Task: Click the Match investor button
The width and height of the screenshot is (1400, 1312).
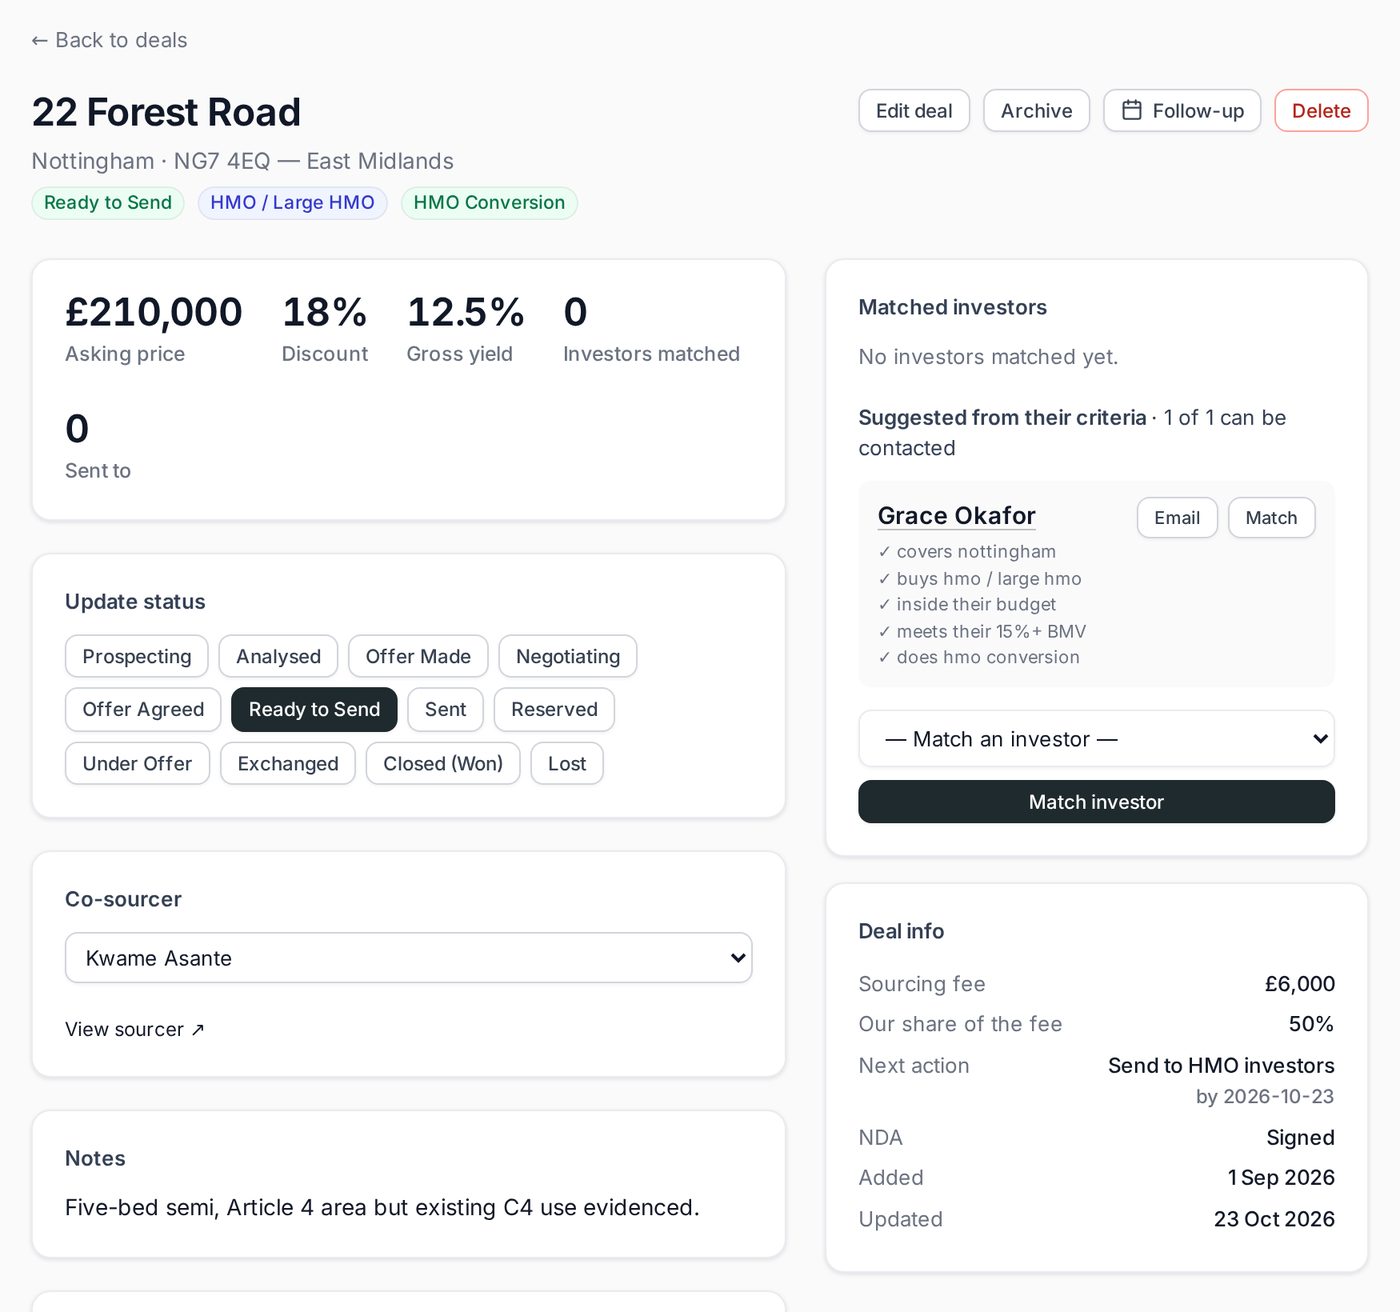Action: click(x=1096, y=802)
